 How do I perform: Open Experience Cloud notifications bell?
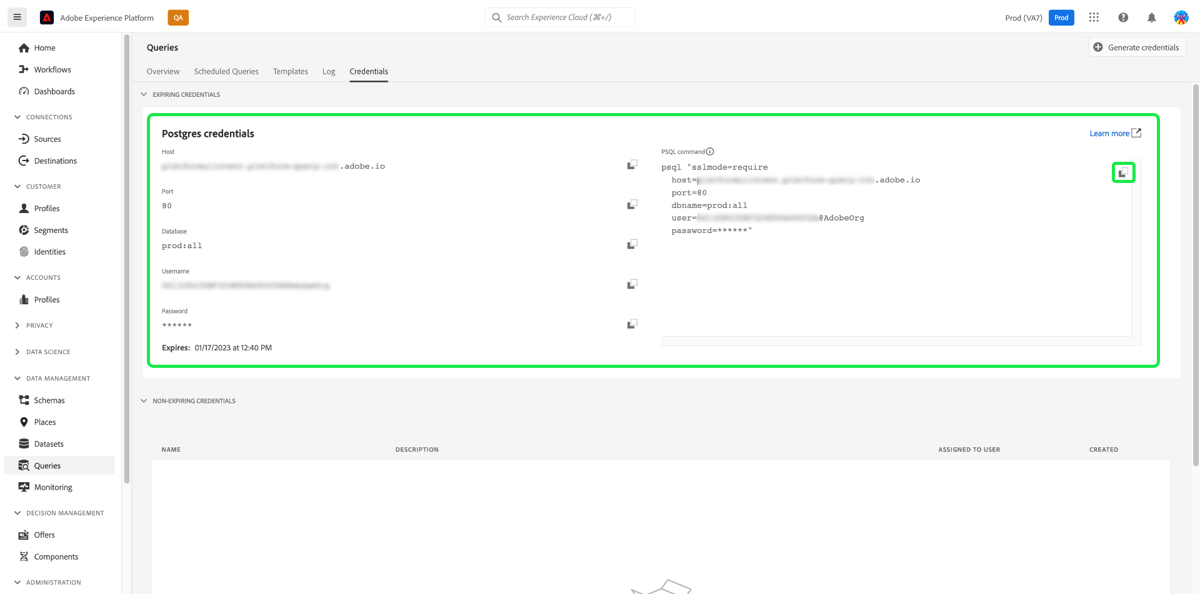click(x=1152, y=17)
